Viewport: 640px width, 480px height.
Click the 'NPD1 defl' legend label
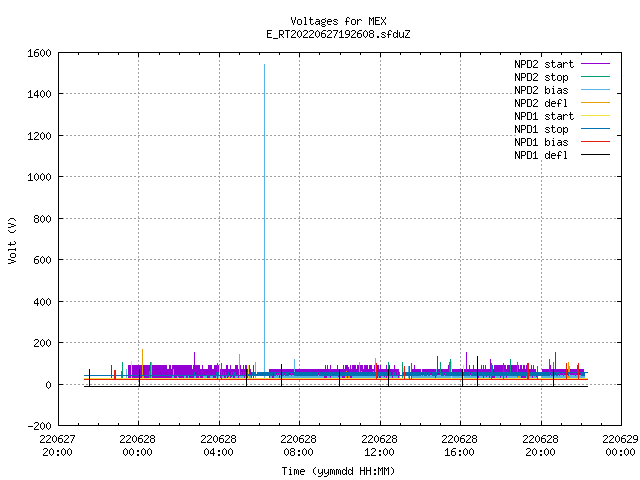tap(541, 156)
